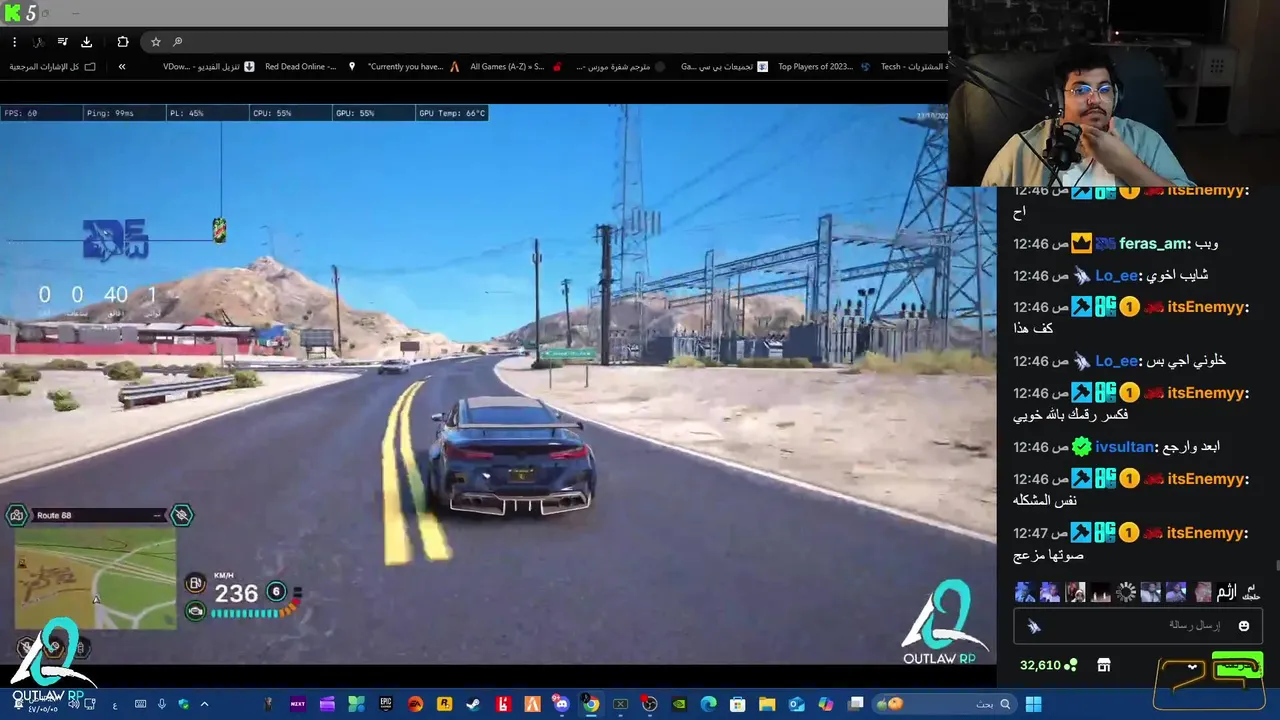Open the Morse code translator bookmark
This screenshot has width=1280, height=720.
[x=622, y=67]
